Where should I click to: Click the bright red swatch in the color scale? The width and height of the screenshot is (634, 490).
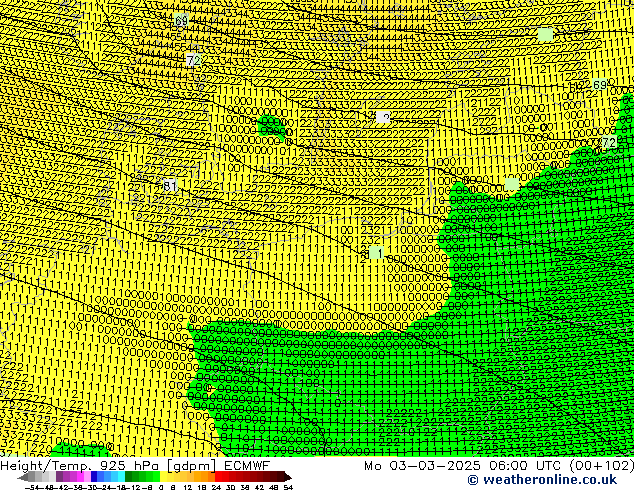[218, 477]
